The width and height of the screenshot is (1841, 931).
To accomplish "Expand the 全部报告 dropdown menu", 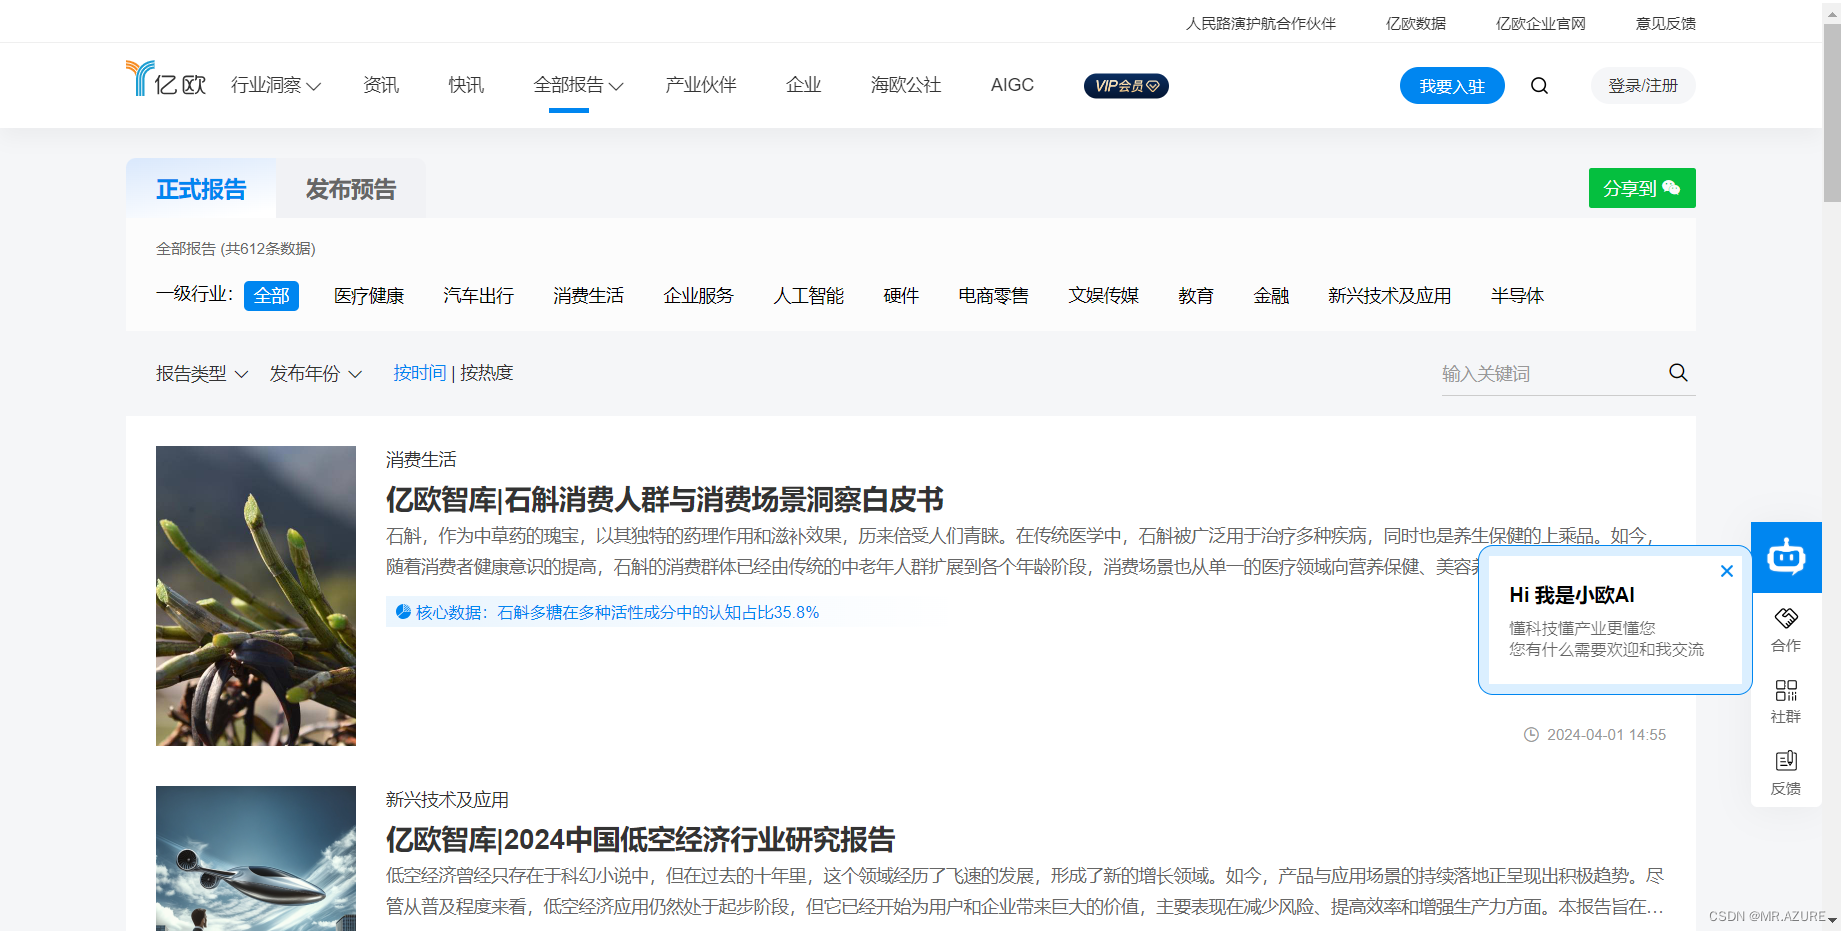I will coord(578,86).
